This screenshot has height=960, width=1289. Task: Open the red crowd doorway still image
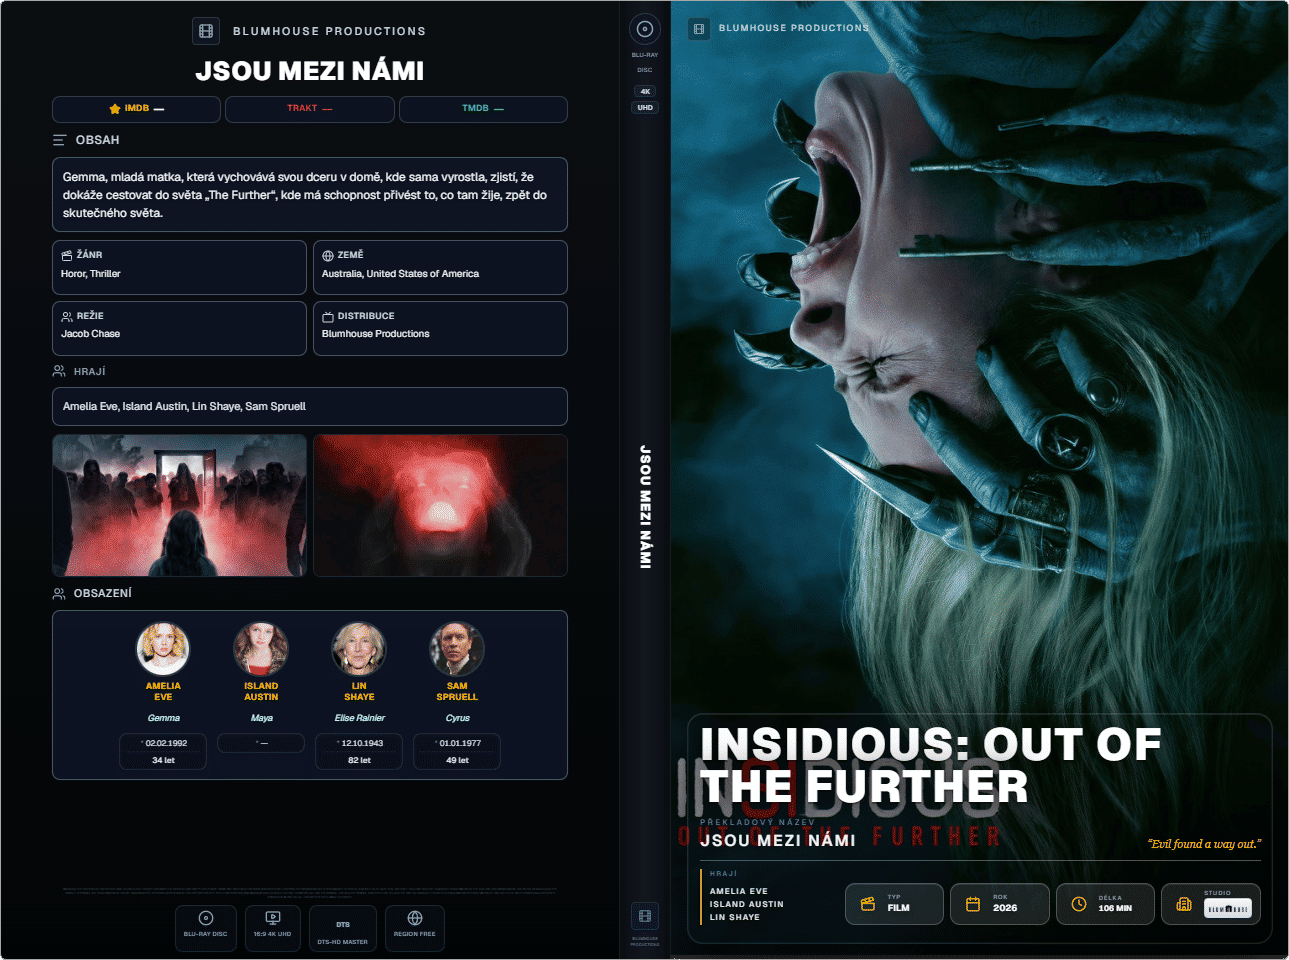[x=180, y=505]
